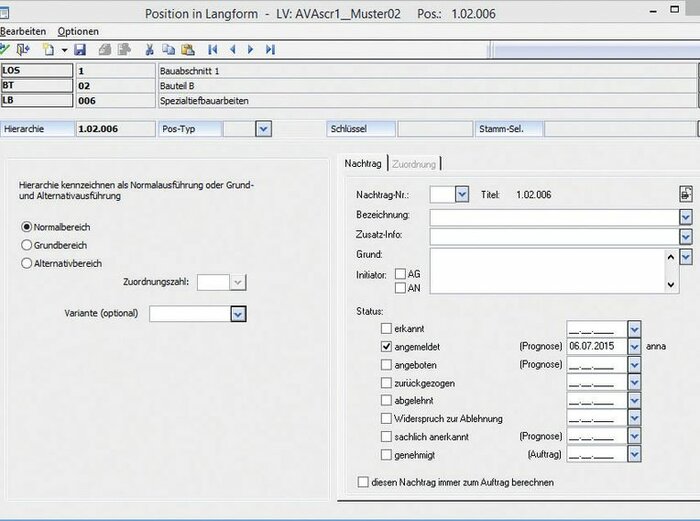
Task: Click the exit door toolbar icon
Action: click(x=23, y=50)
